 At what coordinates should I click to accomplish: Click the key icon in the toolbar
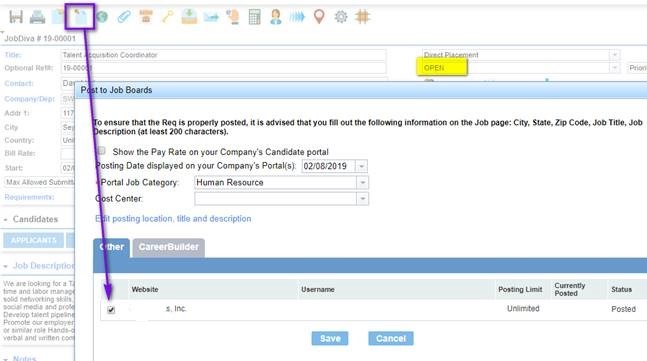pos(167,17)
